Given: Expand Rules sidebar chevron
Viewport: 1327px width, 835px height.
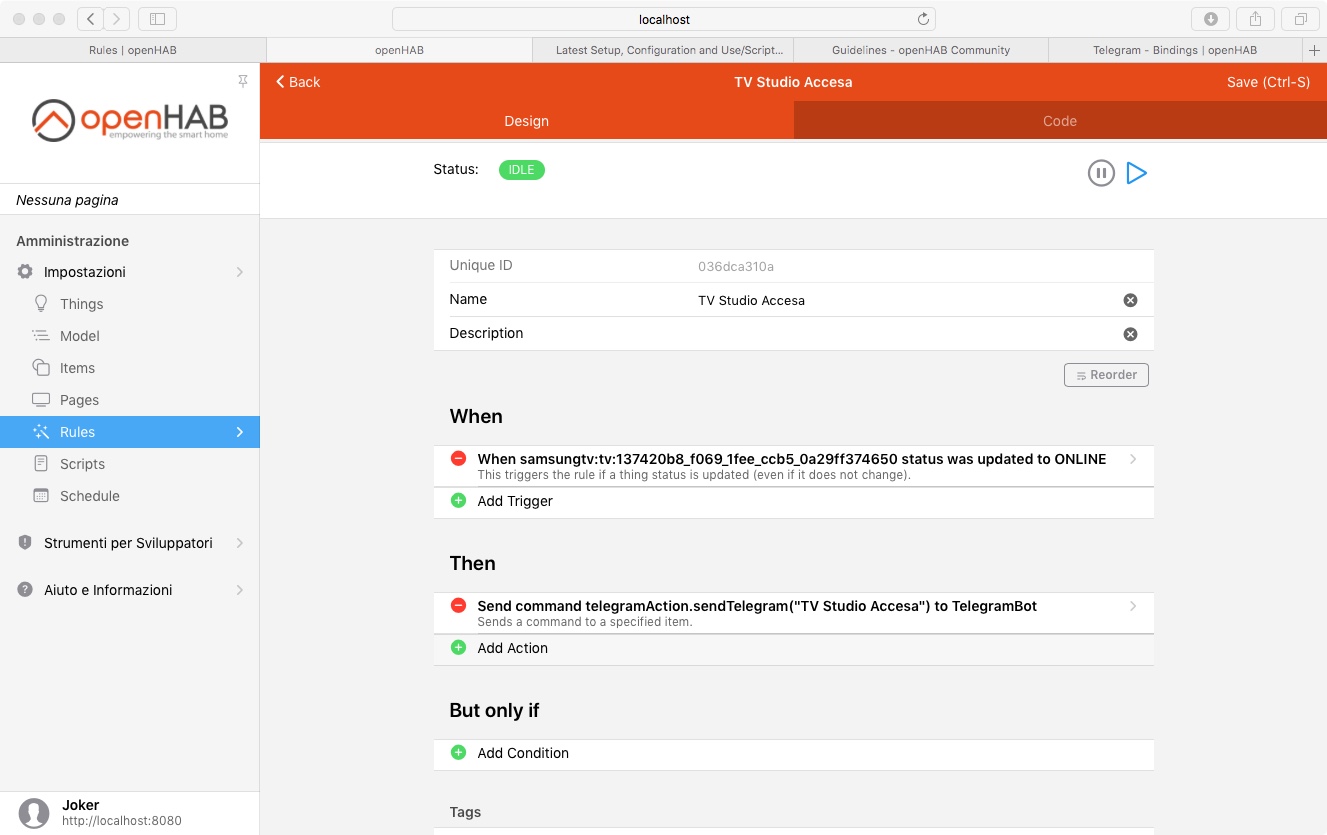Looking at the screenshot, I should [x=239, y=432].
